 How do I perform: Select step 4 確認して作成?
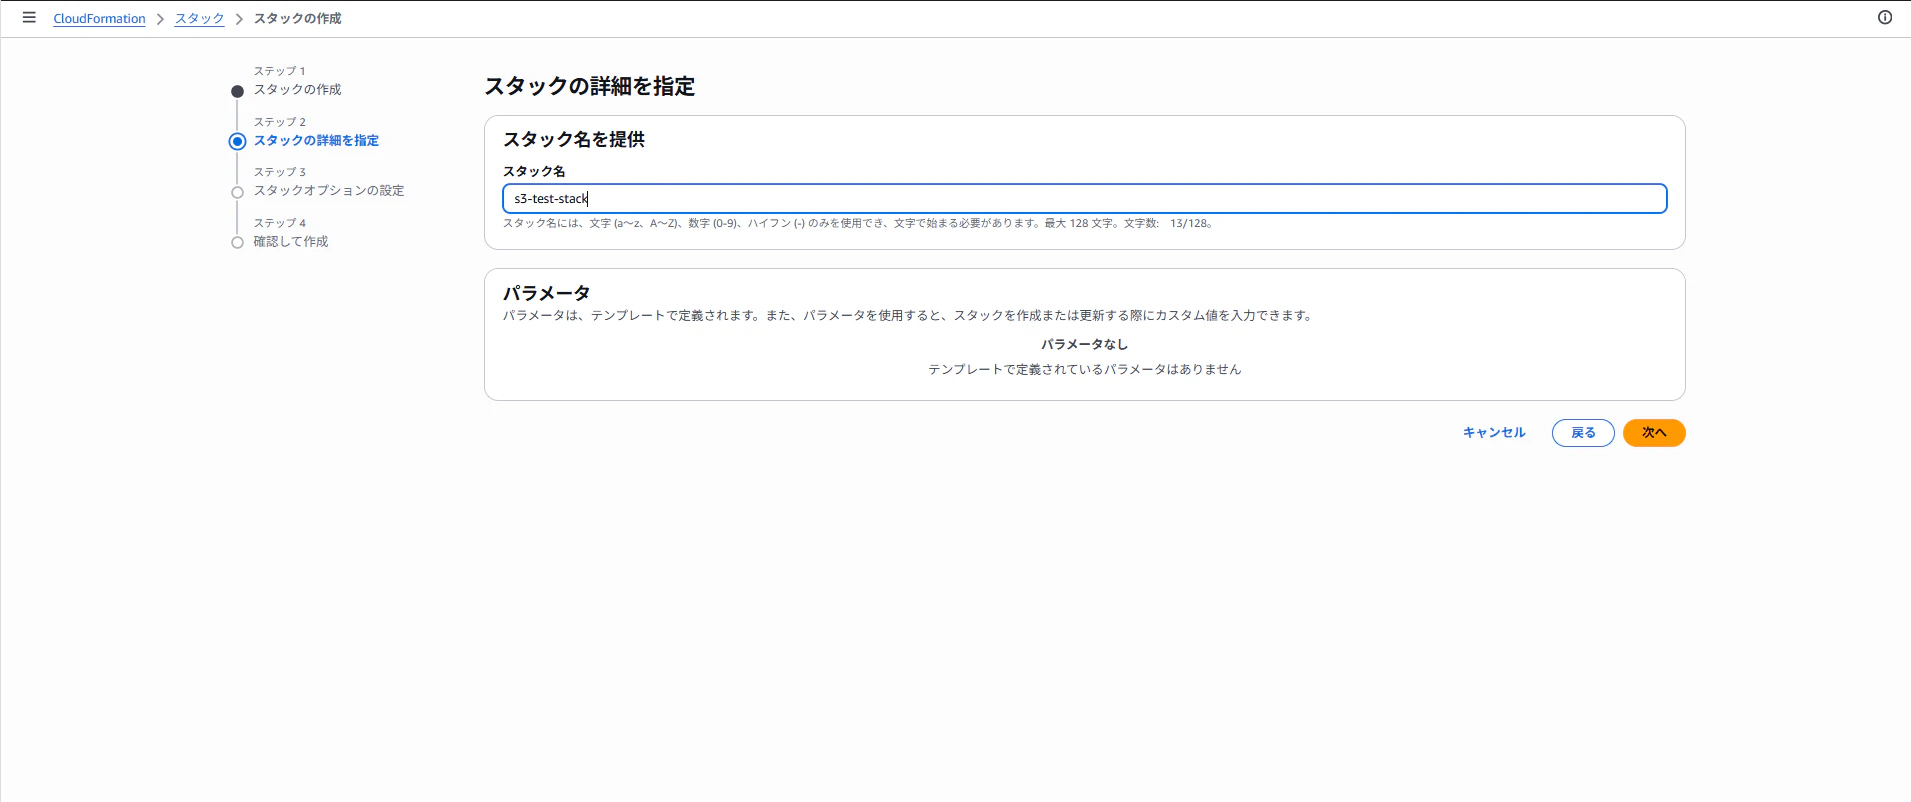[x=290, y=242]
